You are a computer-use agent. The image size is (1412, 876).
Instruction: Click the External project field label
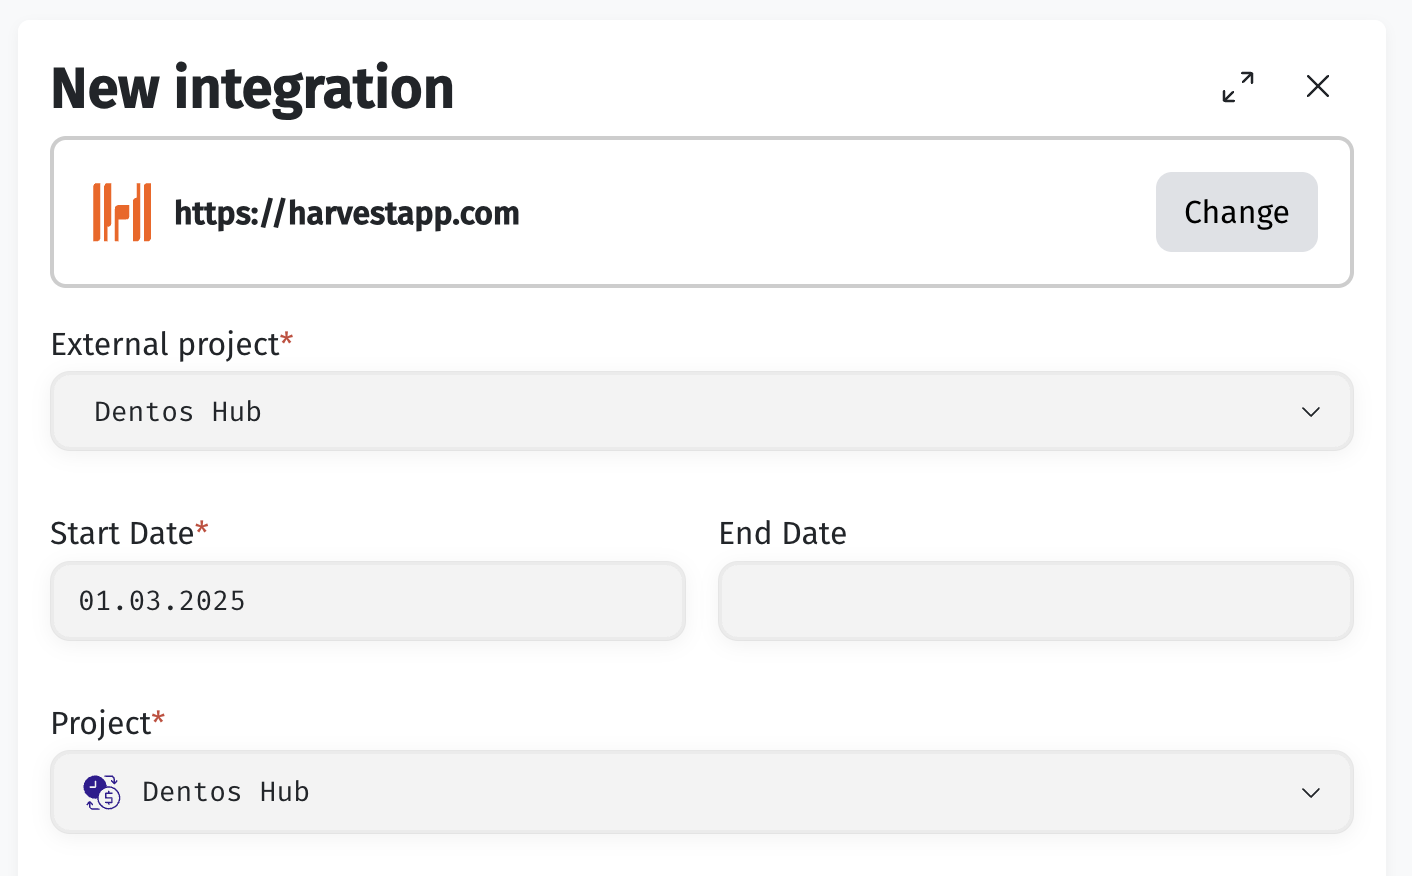[165, 344]
